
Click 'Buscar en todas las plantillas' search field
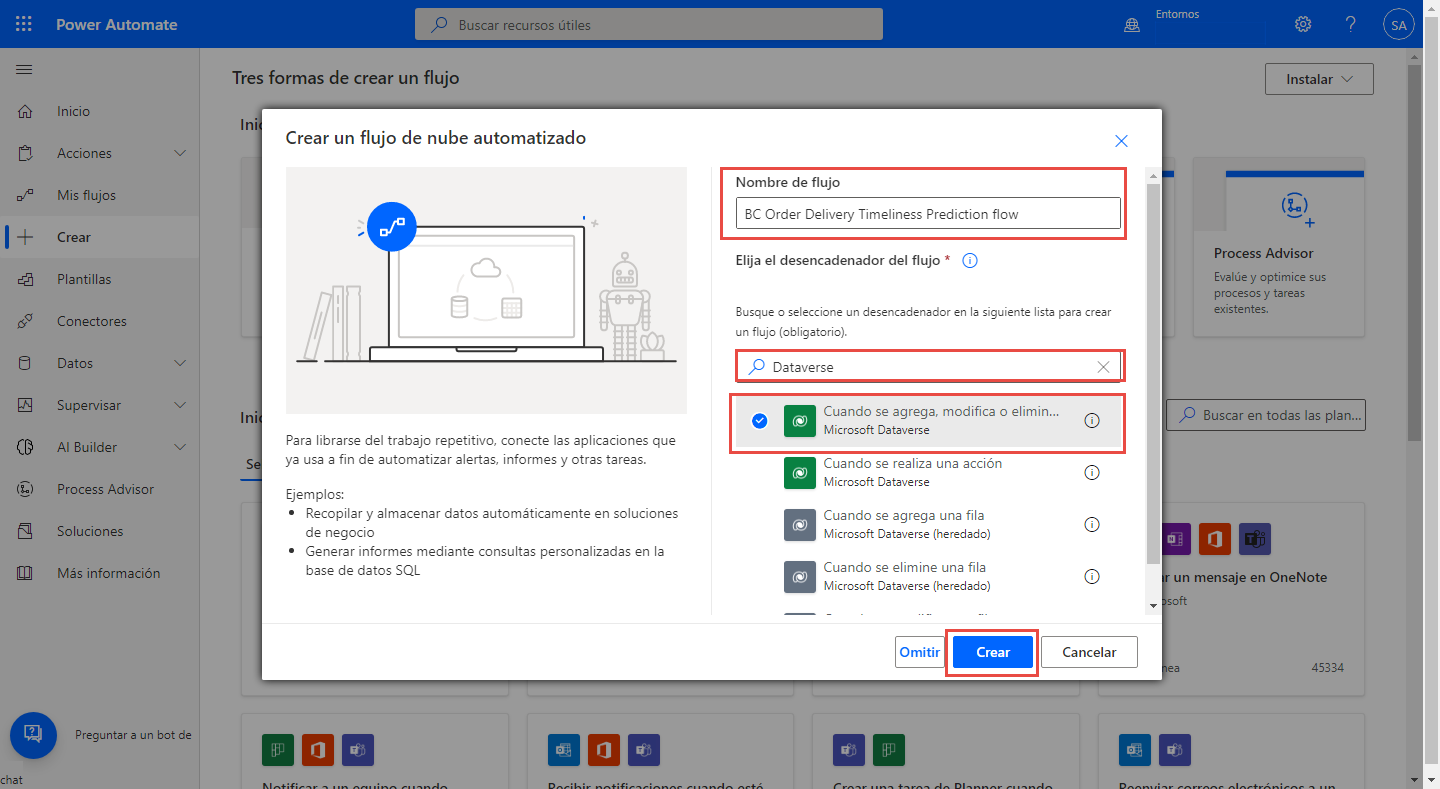click(x=1267, y=415)
